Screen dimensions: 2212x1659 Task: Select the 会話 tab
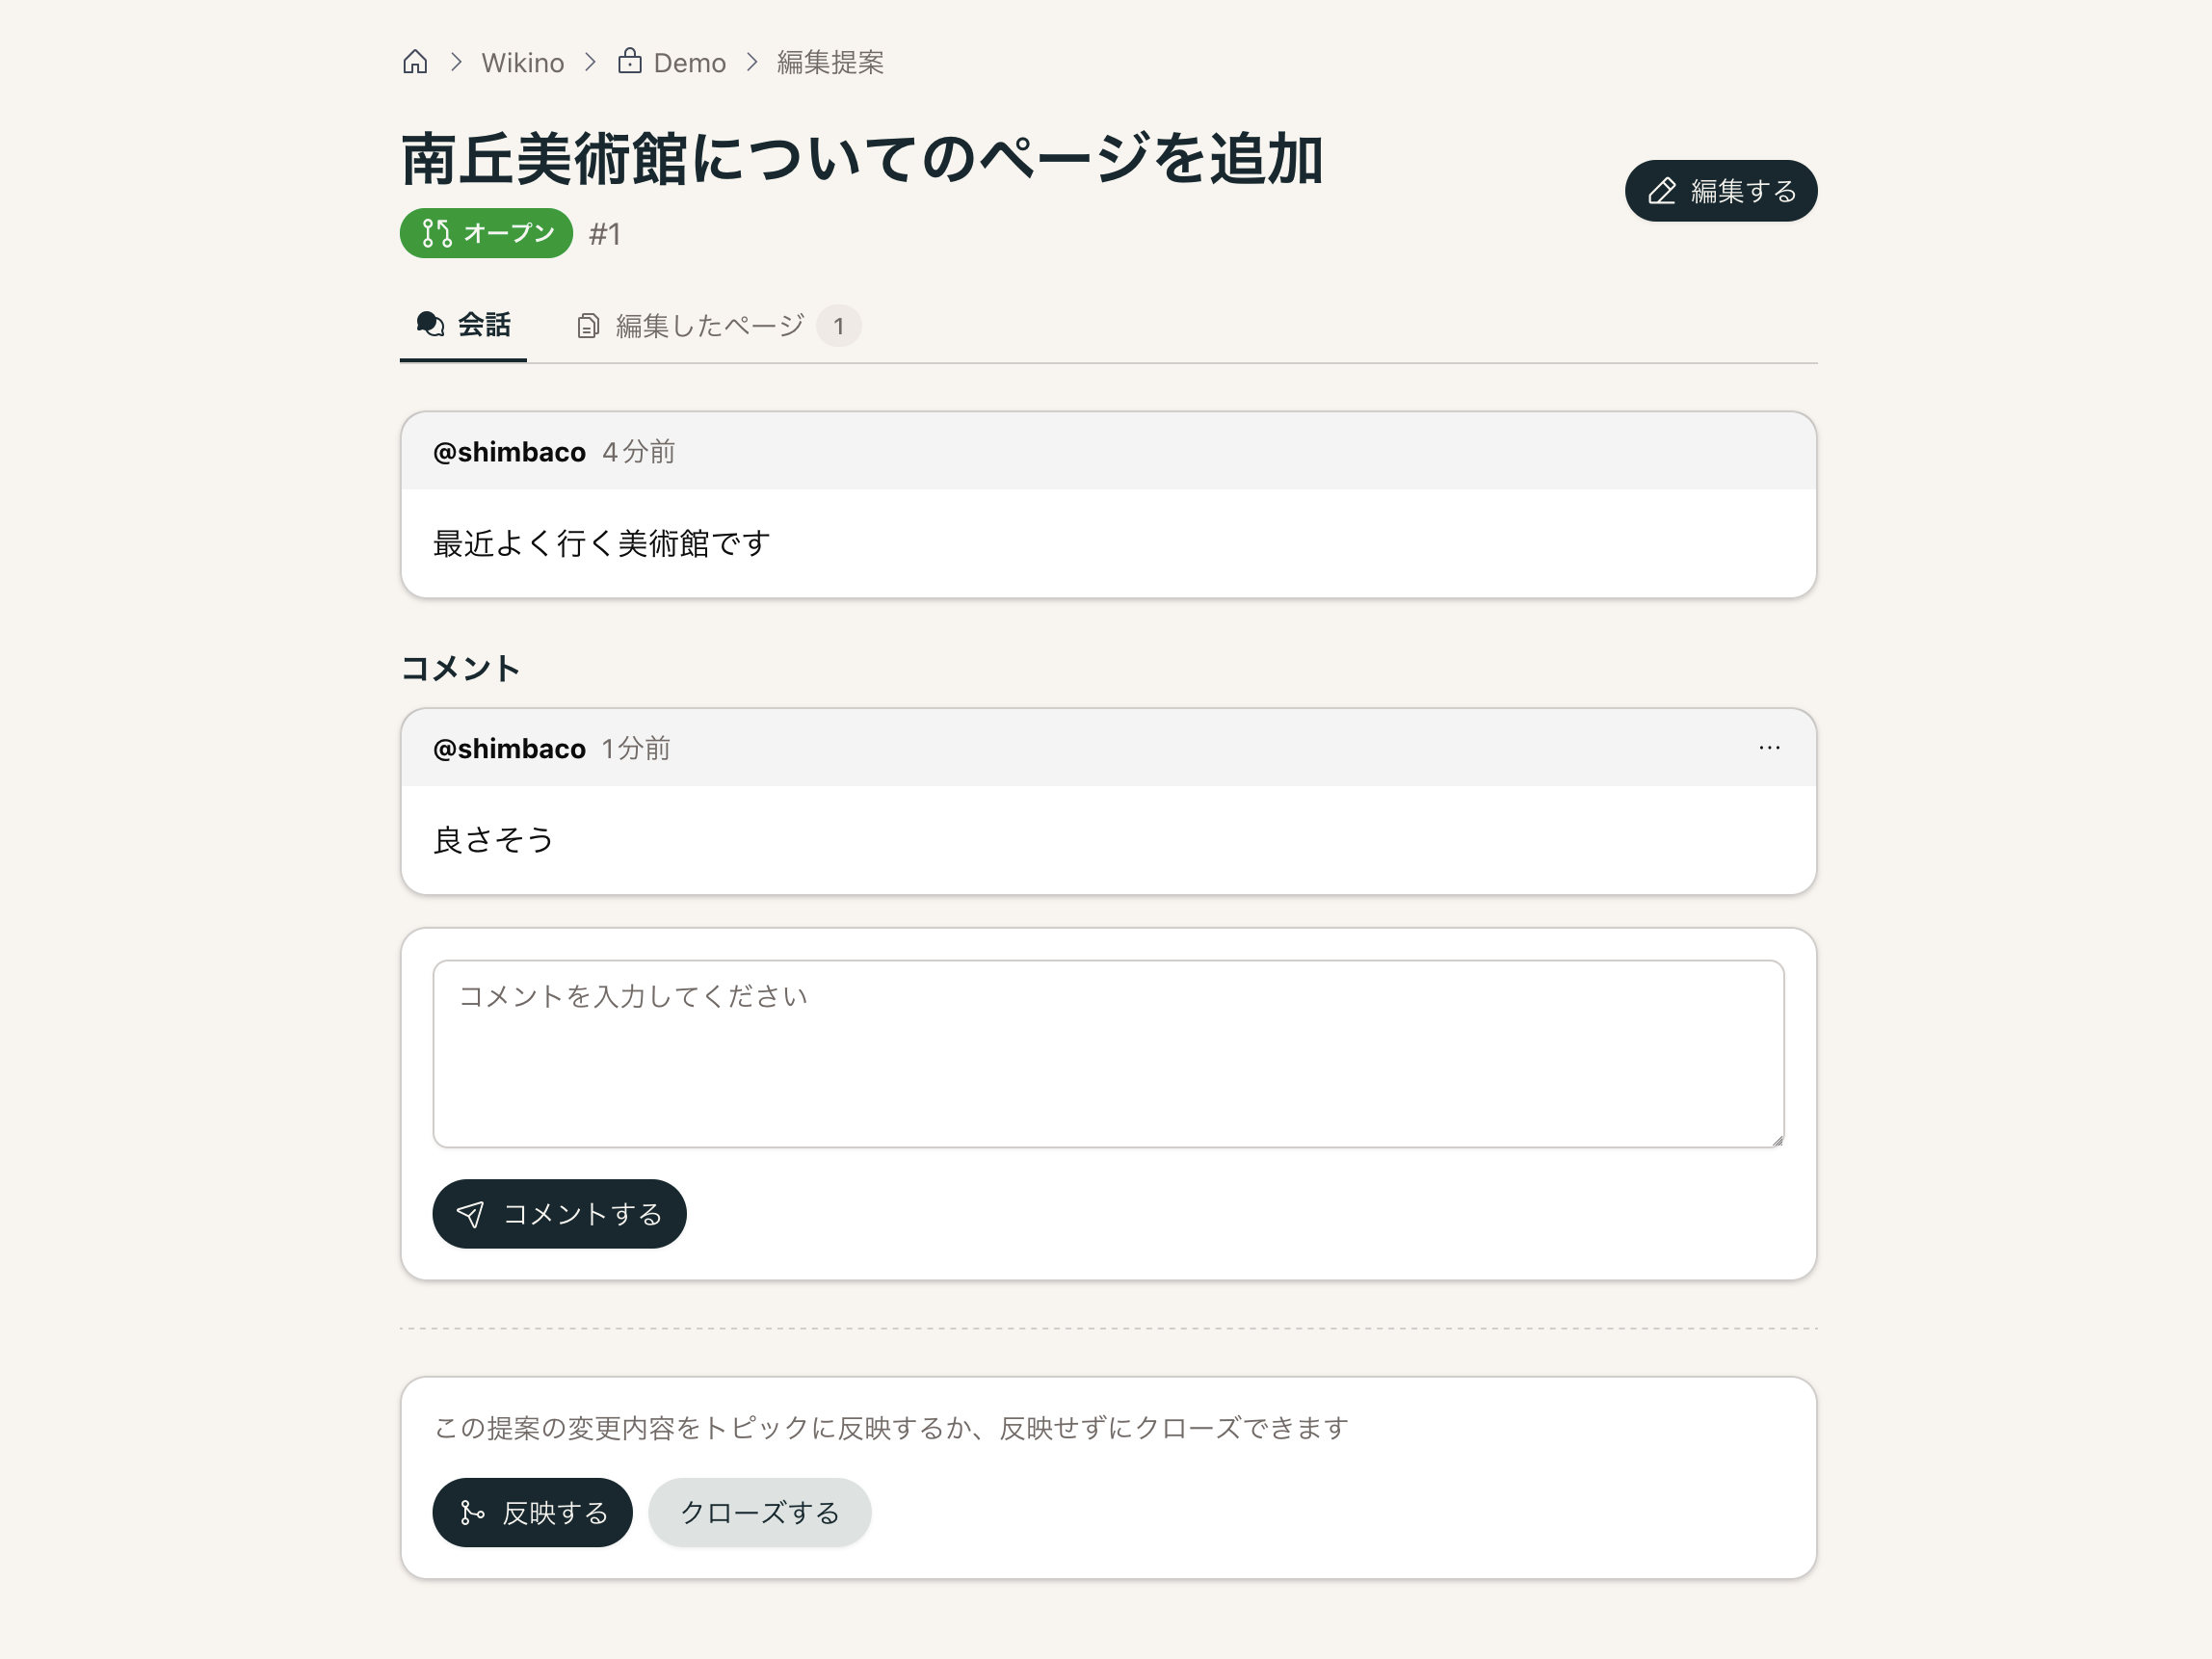click(x=464, y=325)
